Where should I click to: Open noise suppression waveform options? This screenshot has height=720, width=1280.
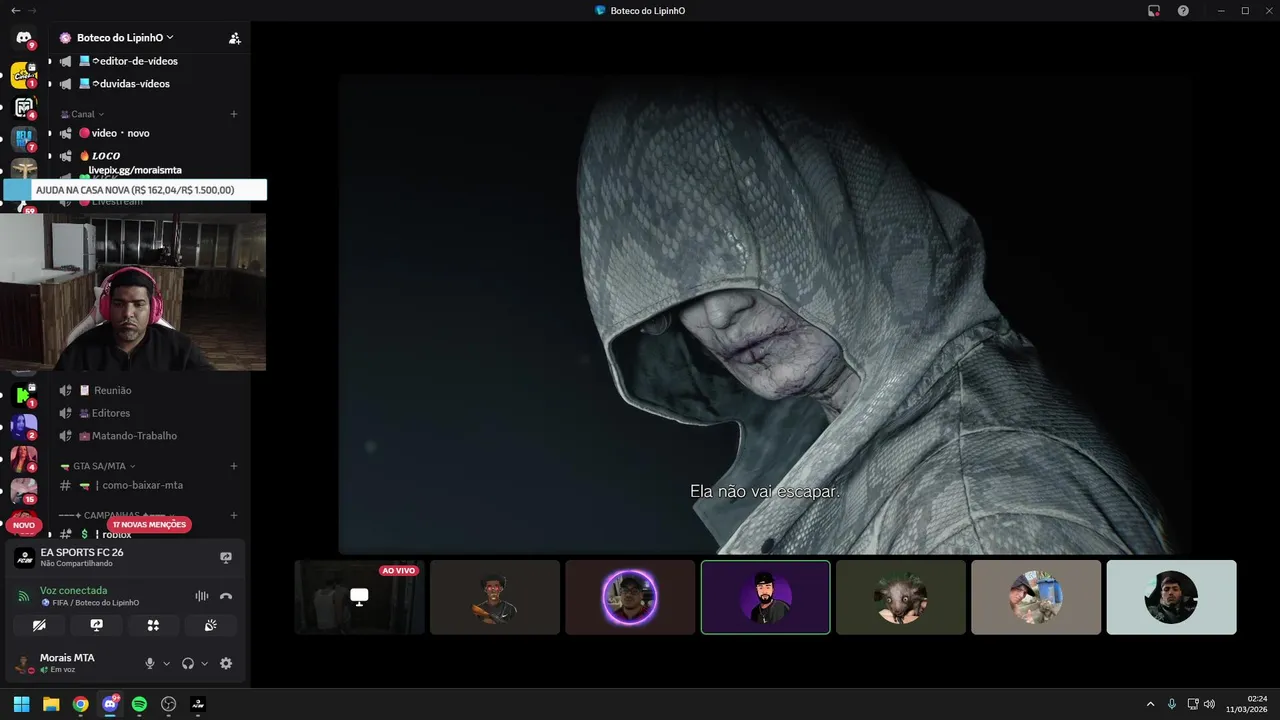point(202,596)
